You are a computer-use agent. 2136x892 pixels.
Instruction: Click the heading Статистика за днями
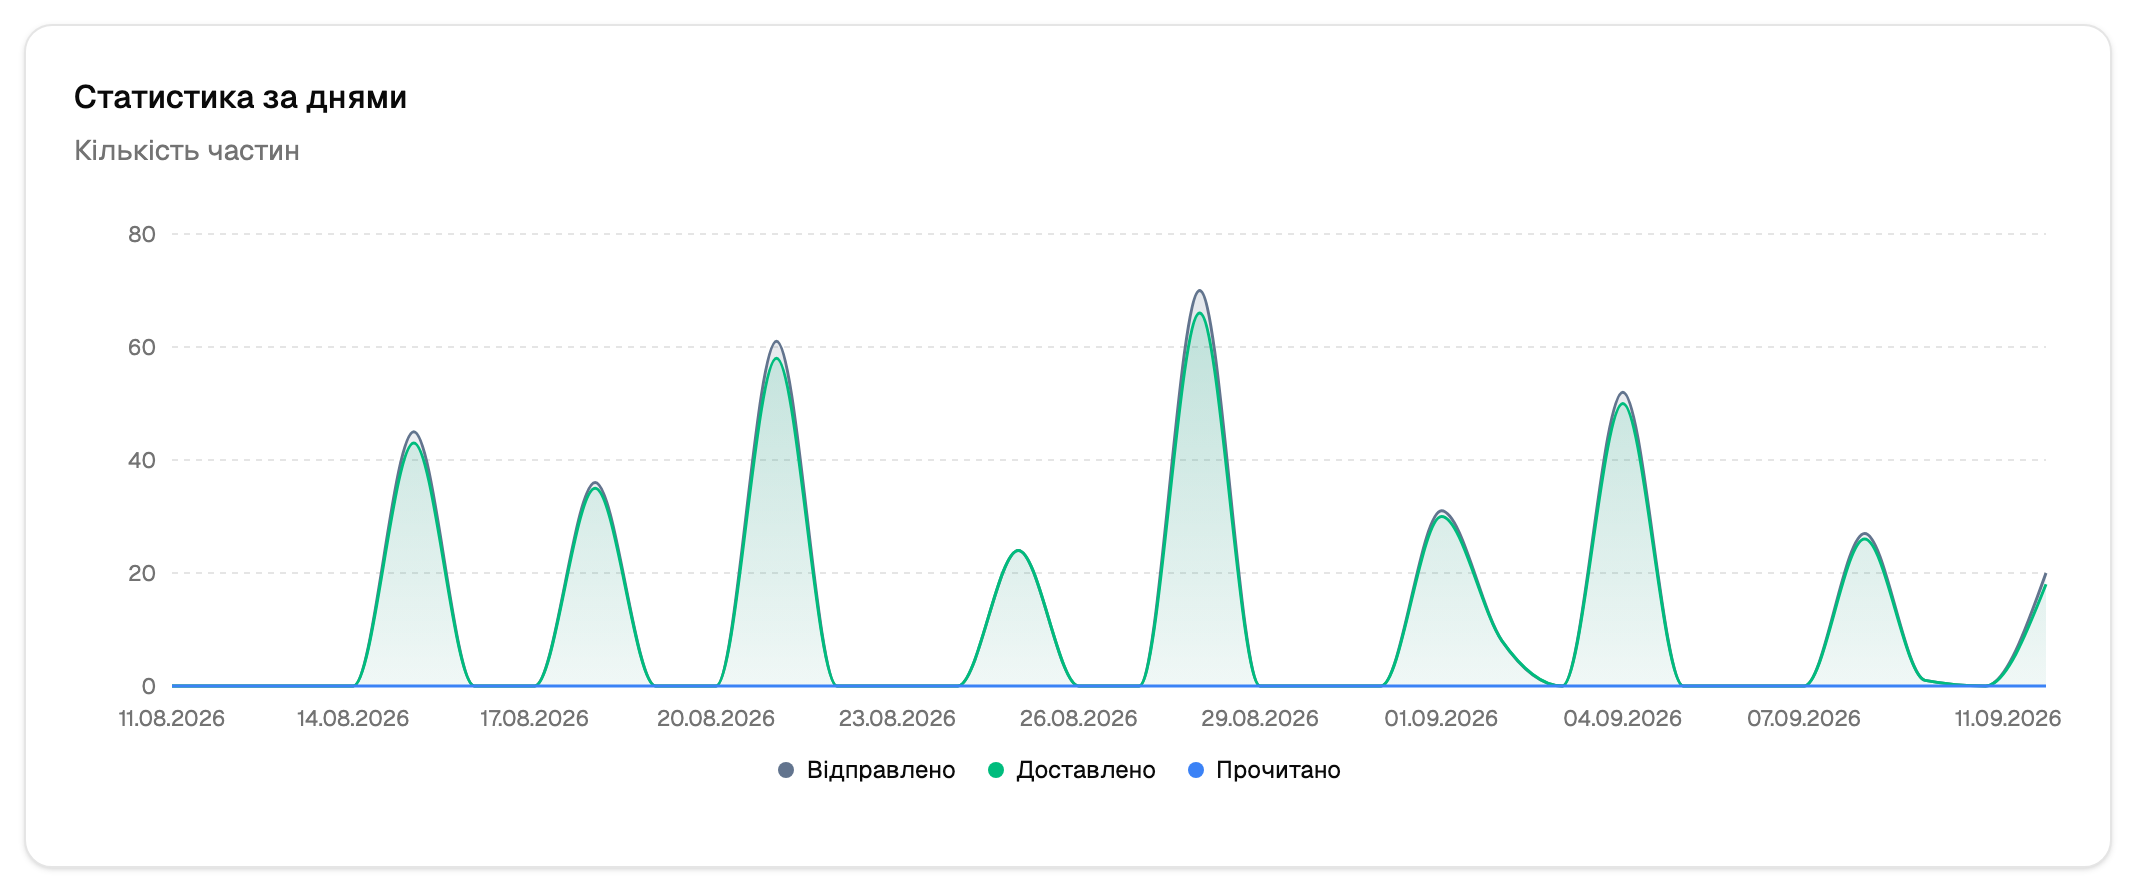240,97
